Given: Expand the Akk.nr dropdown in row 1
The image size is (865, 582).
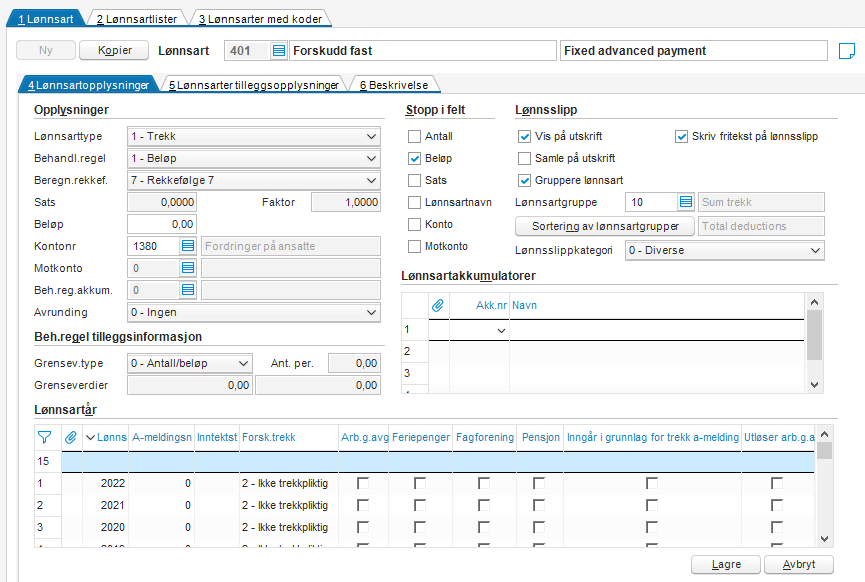Looking at the screenshot, I should click(x=501, y=330).
